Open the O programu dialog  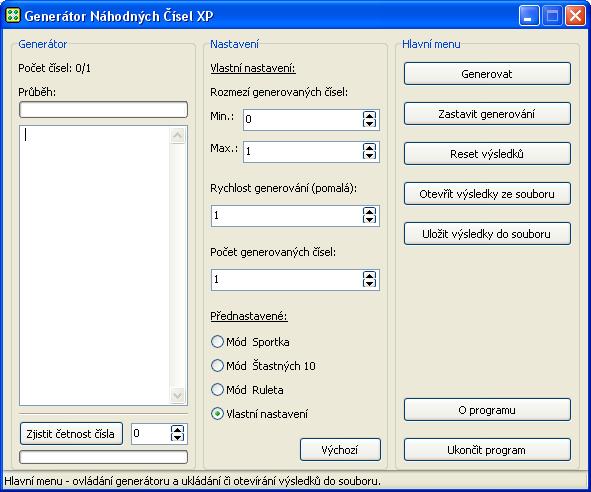(x=487, y=410)
